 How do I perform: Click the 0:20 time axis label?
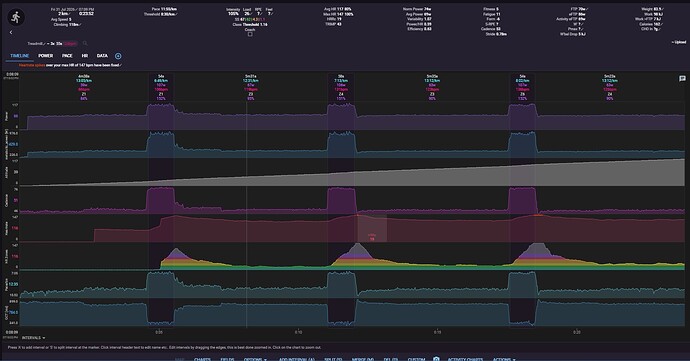[x=576, y=332]
